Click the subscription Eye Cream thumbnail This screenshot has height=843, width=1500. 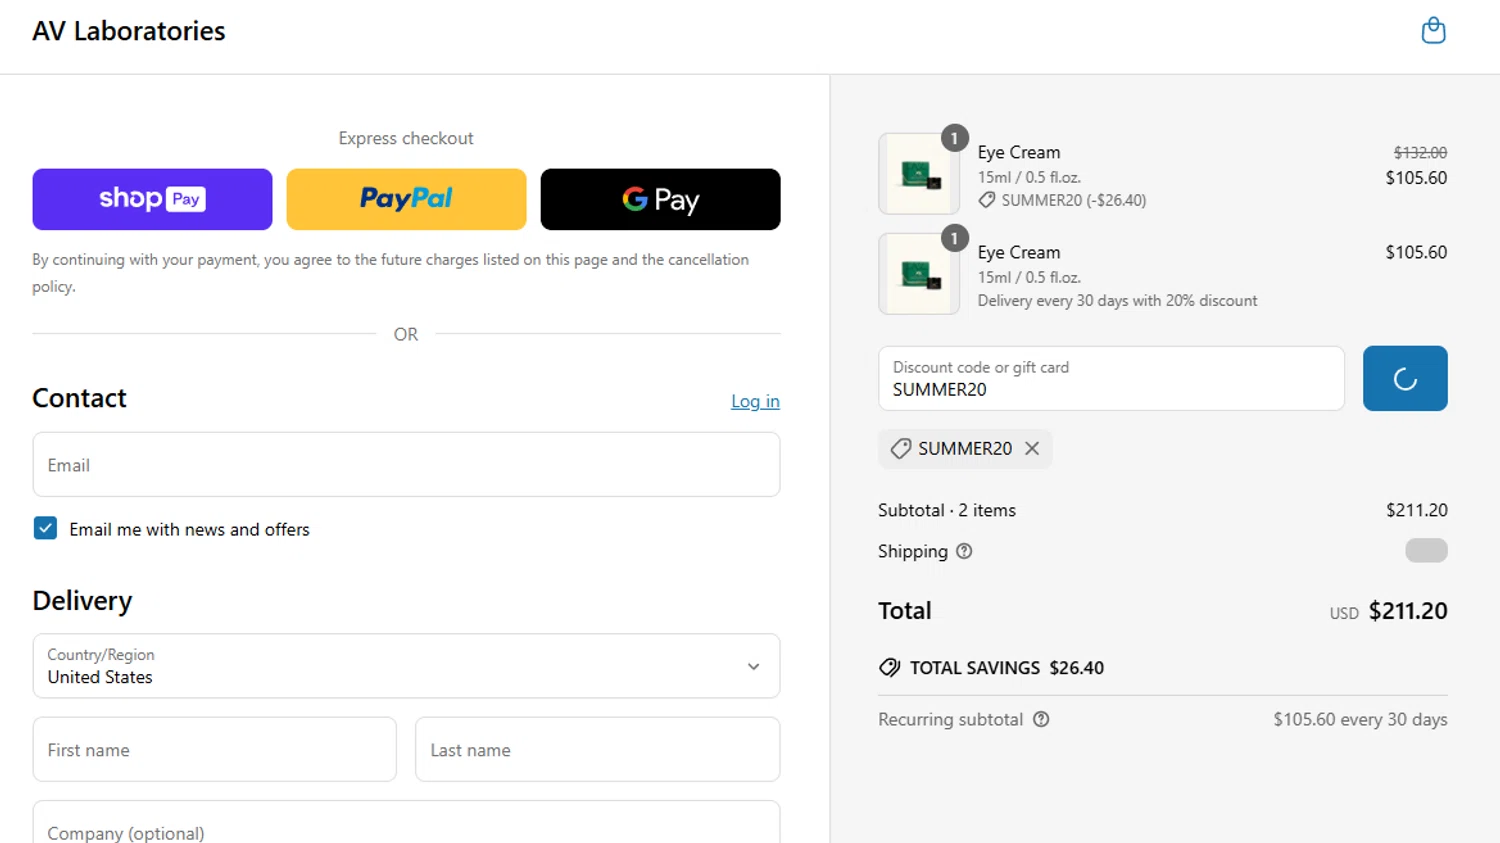[x=919, y=274]
